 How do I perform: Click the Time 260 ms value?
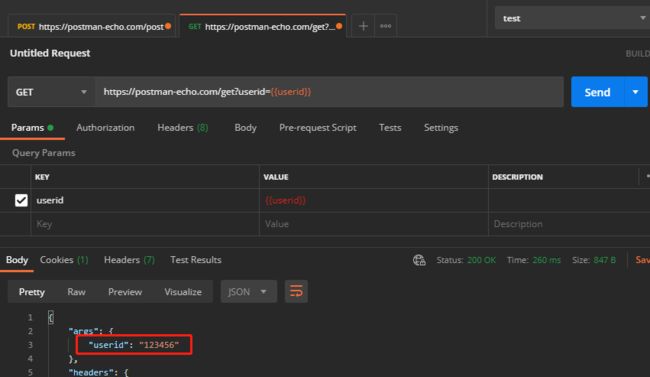pos(546,260)
